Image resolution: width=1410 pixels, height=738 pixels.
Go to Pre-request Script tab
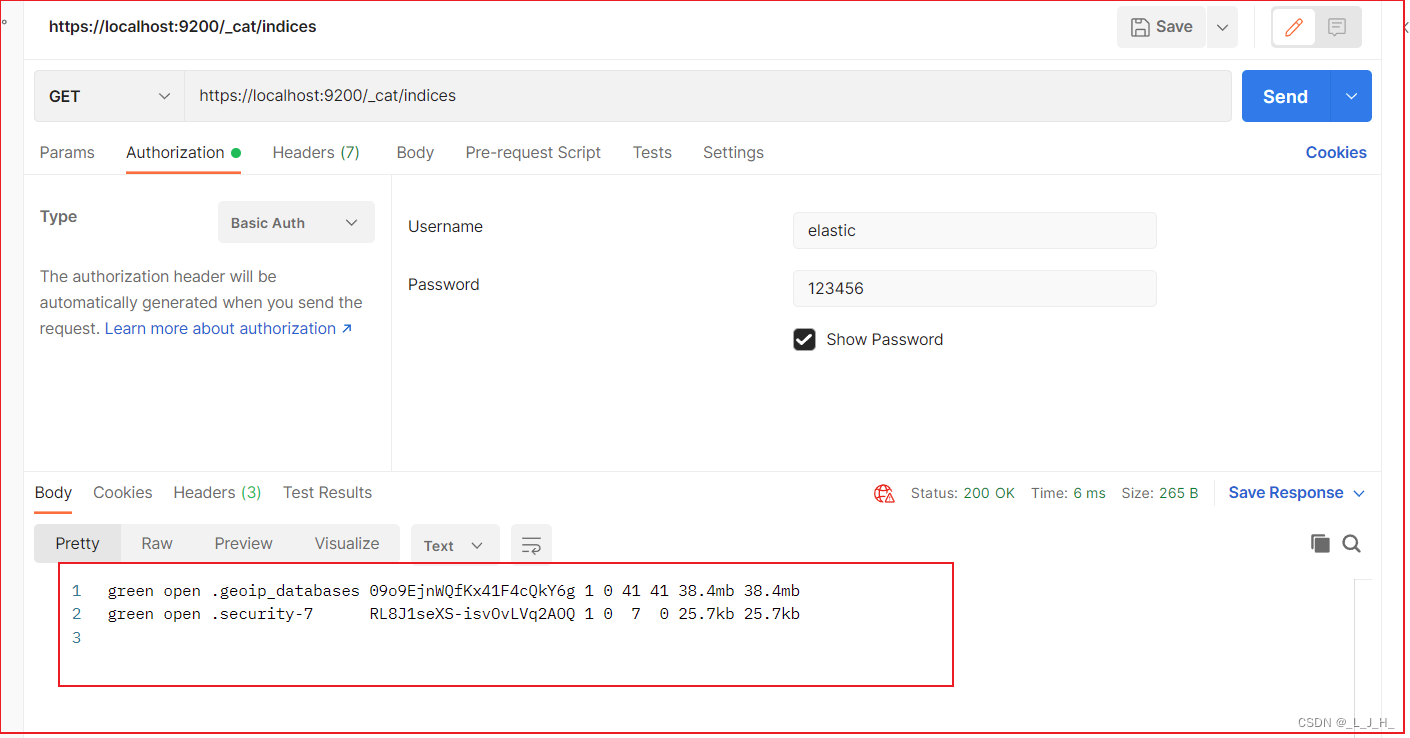(x=533, y=152)
